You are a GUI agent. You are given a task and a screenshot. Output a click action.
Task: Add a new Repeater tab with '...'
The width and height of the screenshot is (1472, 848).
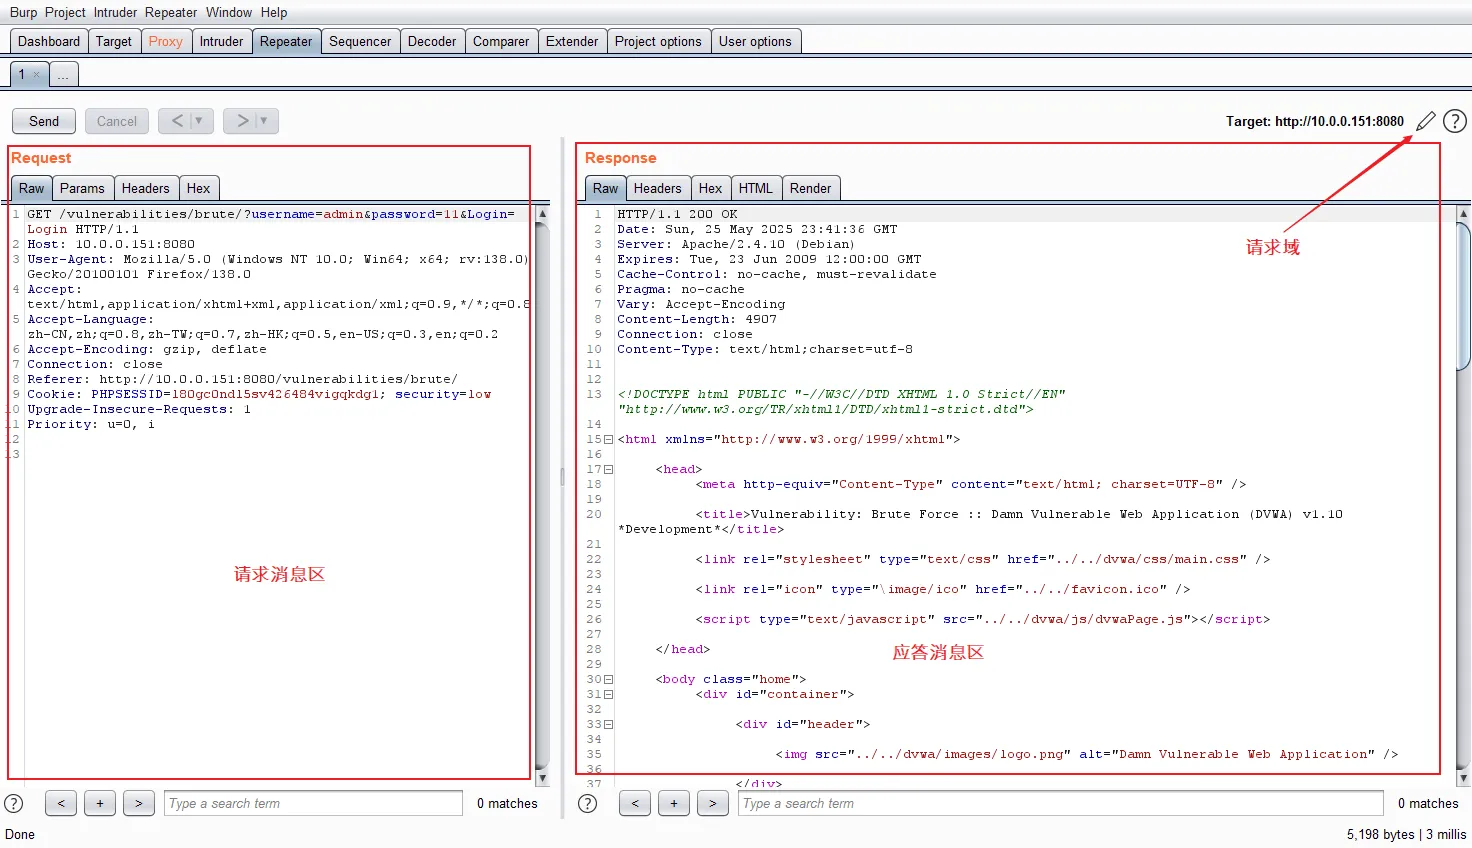[63, 75]
